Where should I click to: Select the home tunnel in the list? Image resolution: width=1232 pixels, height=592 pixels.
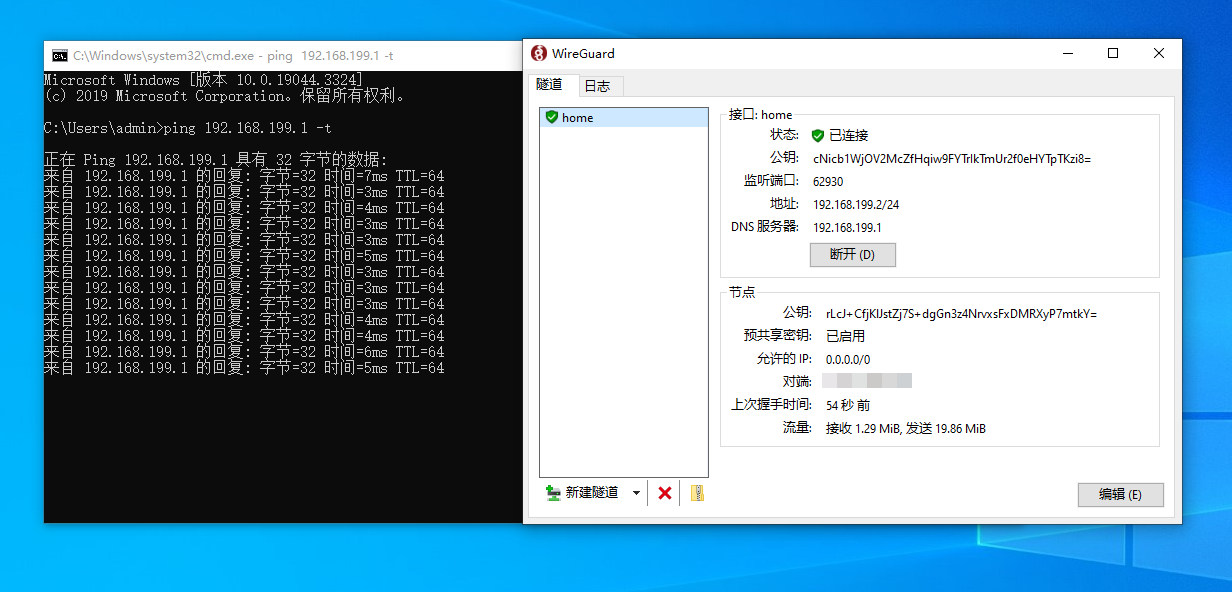click(624, 117)
